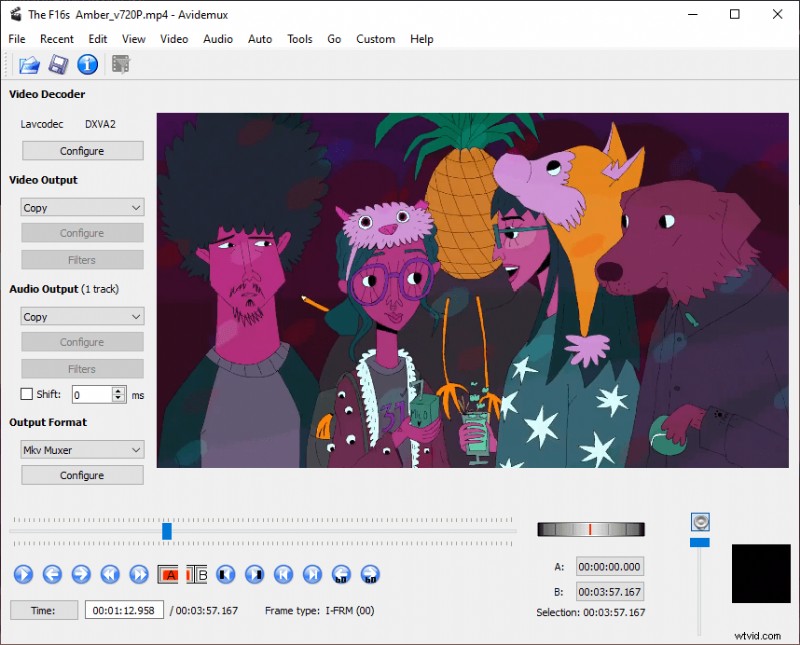Open the Tools menu
This screenshot has width=800, height=645.
pyautogui.click(x=299, y=39)
